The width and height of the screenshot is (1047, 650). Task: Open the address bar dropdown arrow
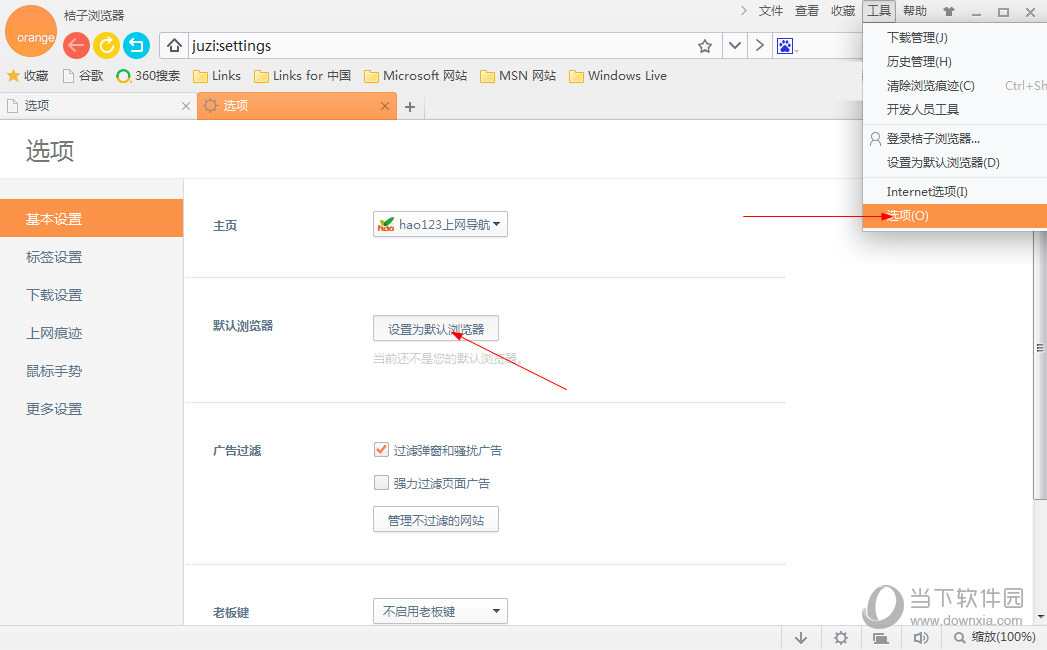coord(735,45)
